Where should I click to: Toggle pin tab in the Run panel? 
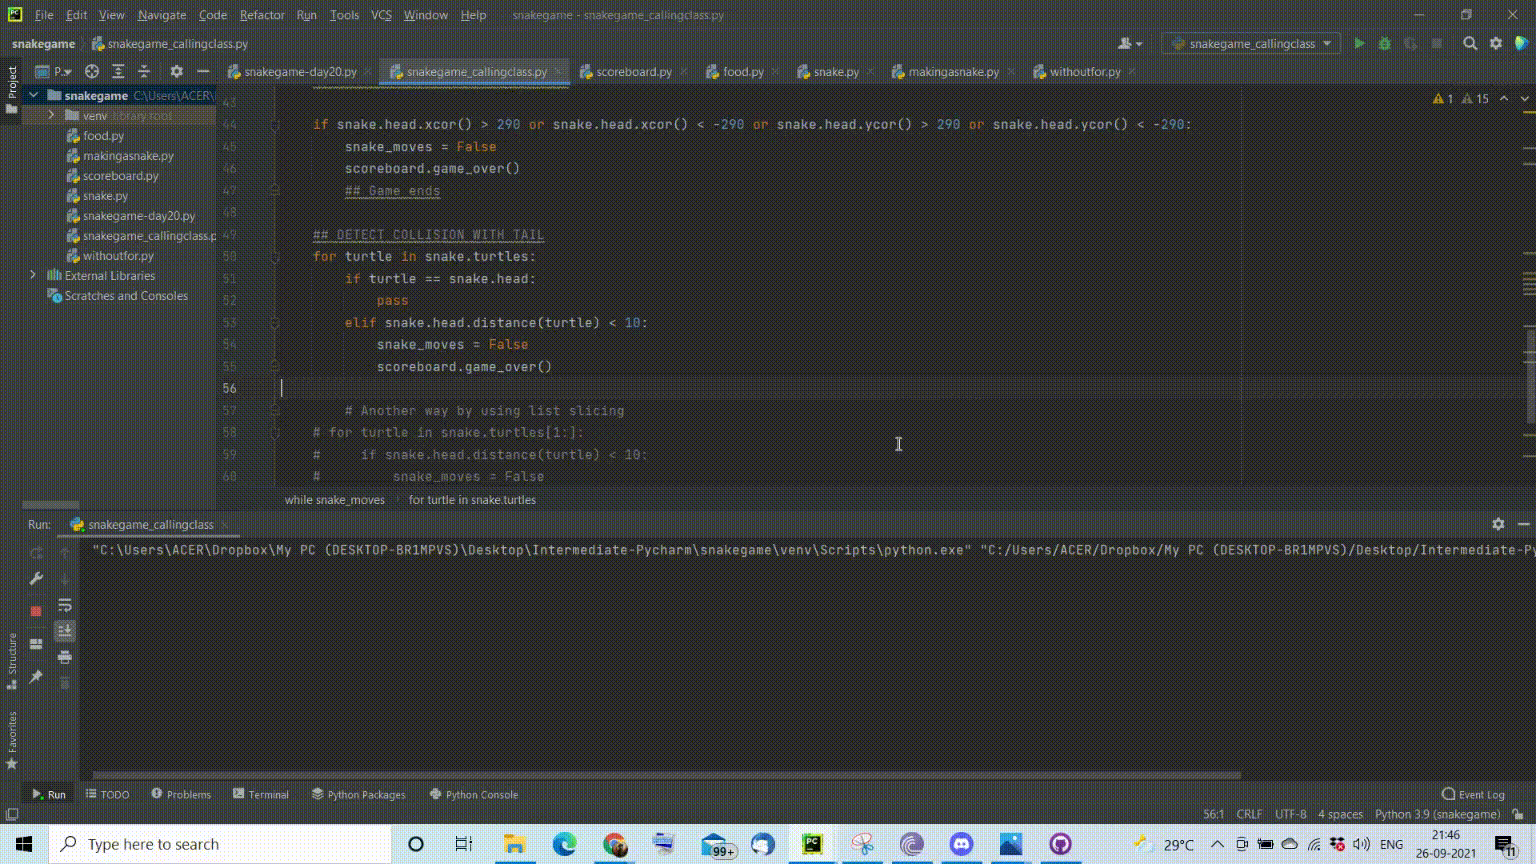pyautogui.click(x=36, y=677)
